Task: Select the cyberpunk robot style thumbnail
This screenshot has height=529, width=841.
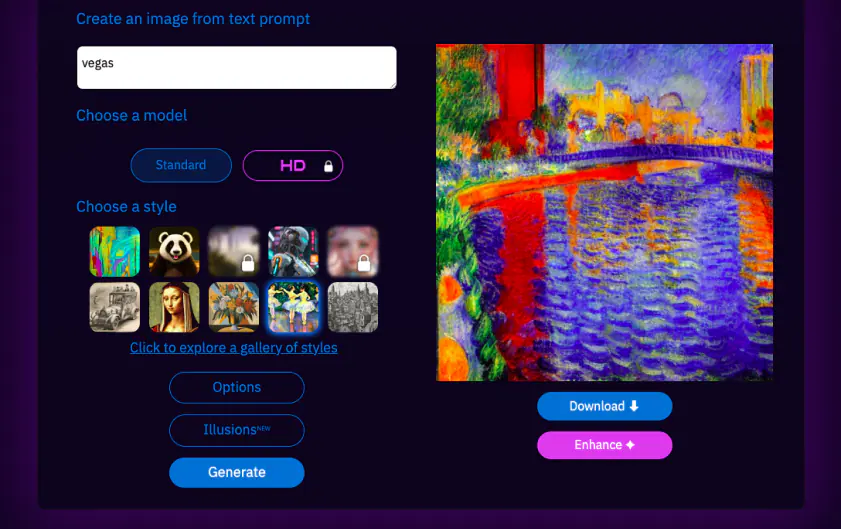Action: tap(293, 251)
